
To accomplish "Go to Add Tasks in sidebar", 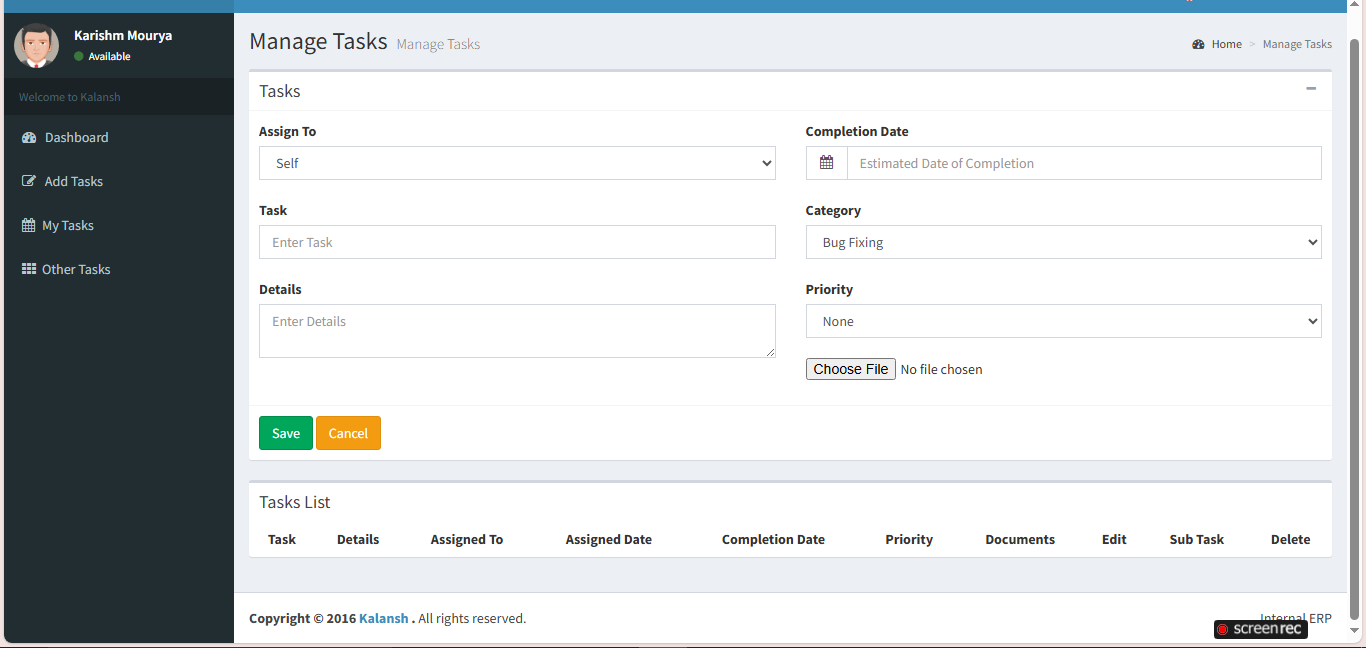I will [119, 181].
